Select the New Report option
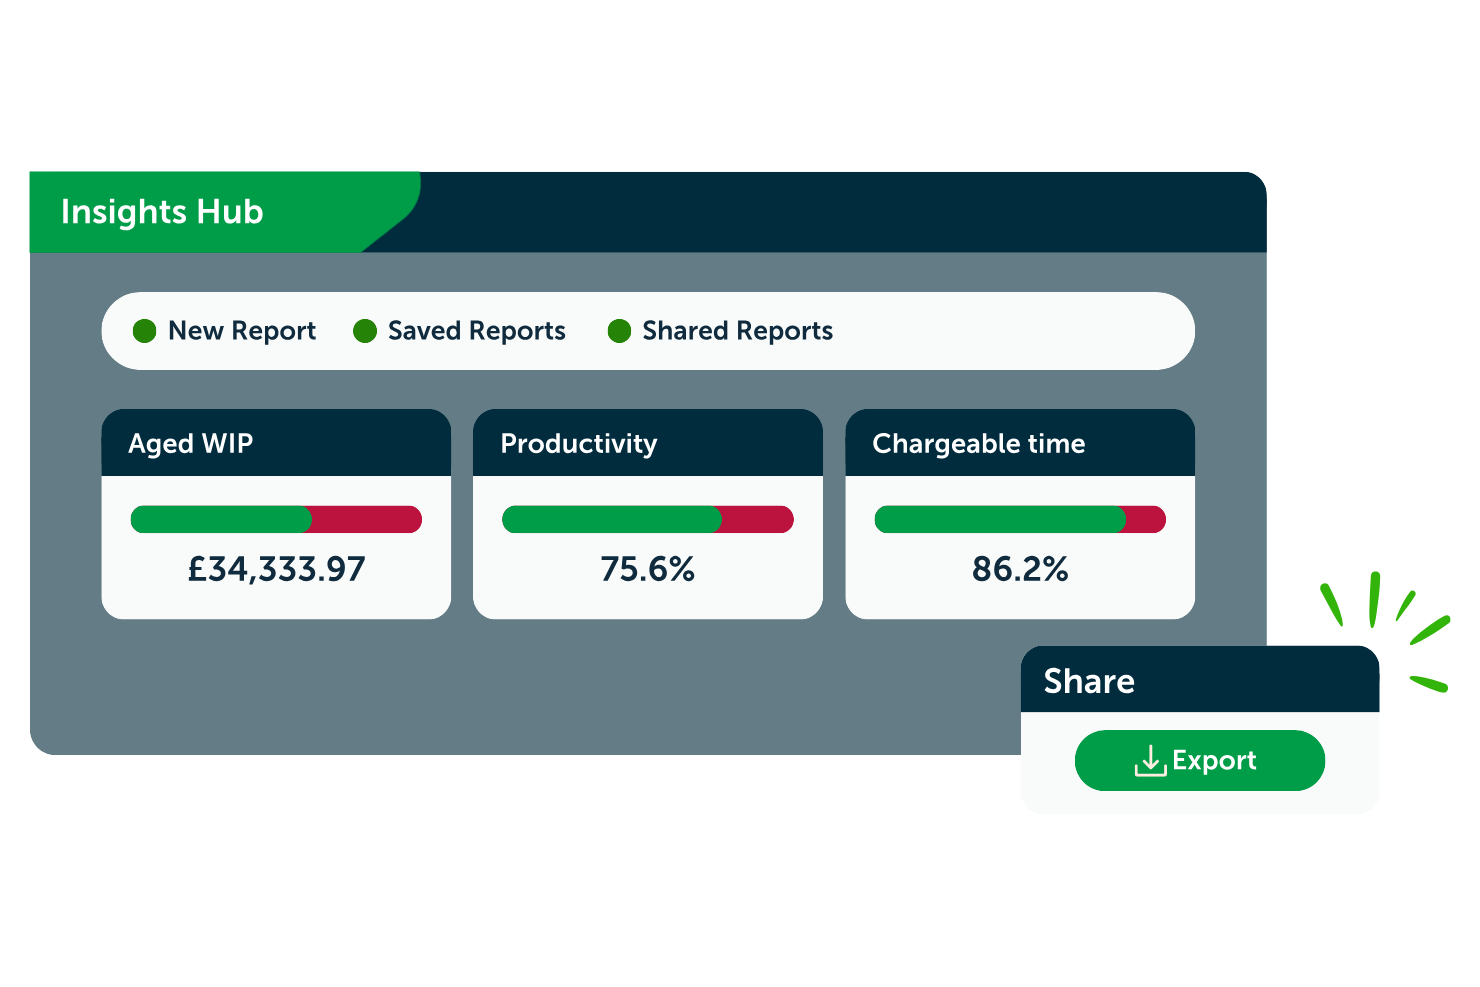Screen dimensions: 1480x987 point(242,331)
